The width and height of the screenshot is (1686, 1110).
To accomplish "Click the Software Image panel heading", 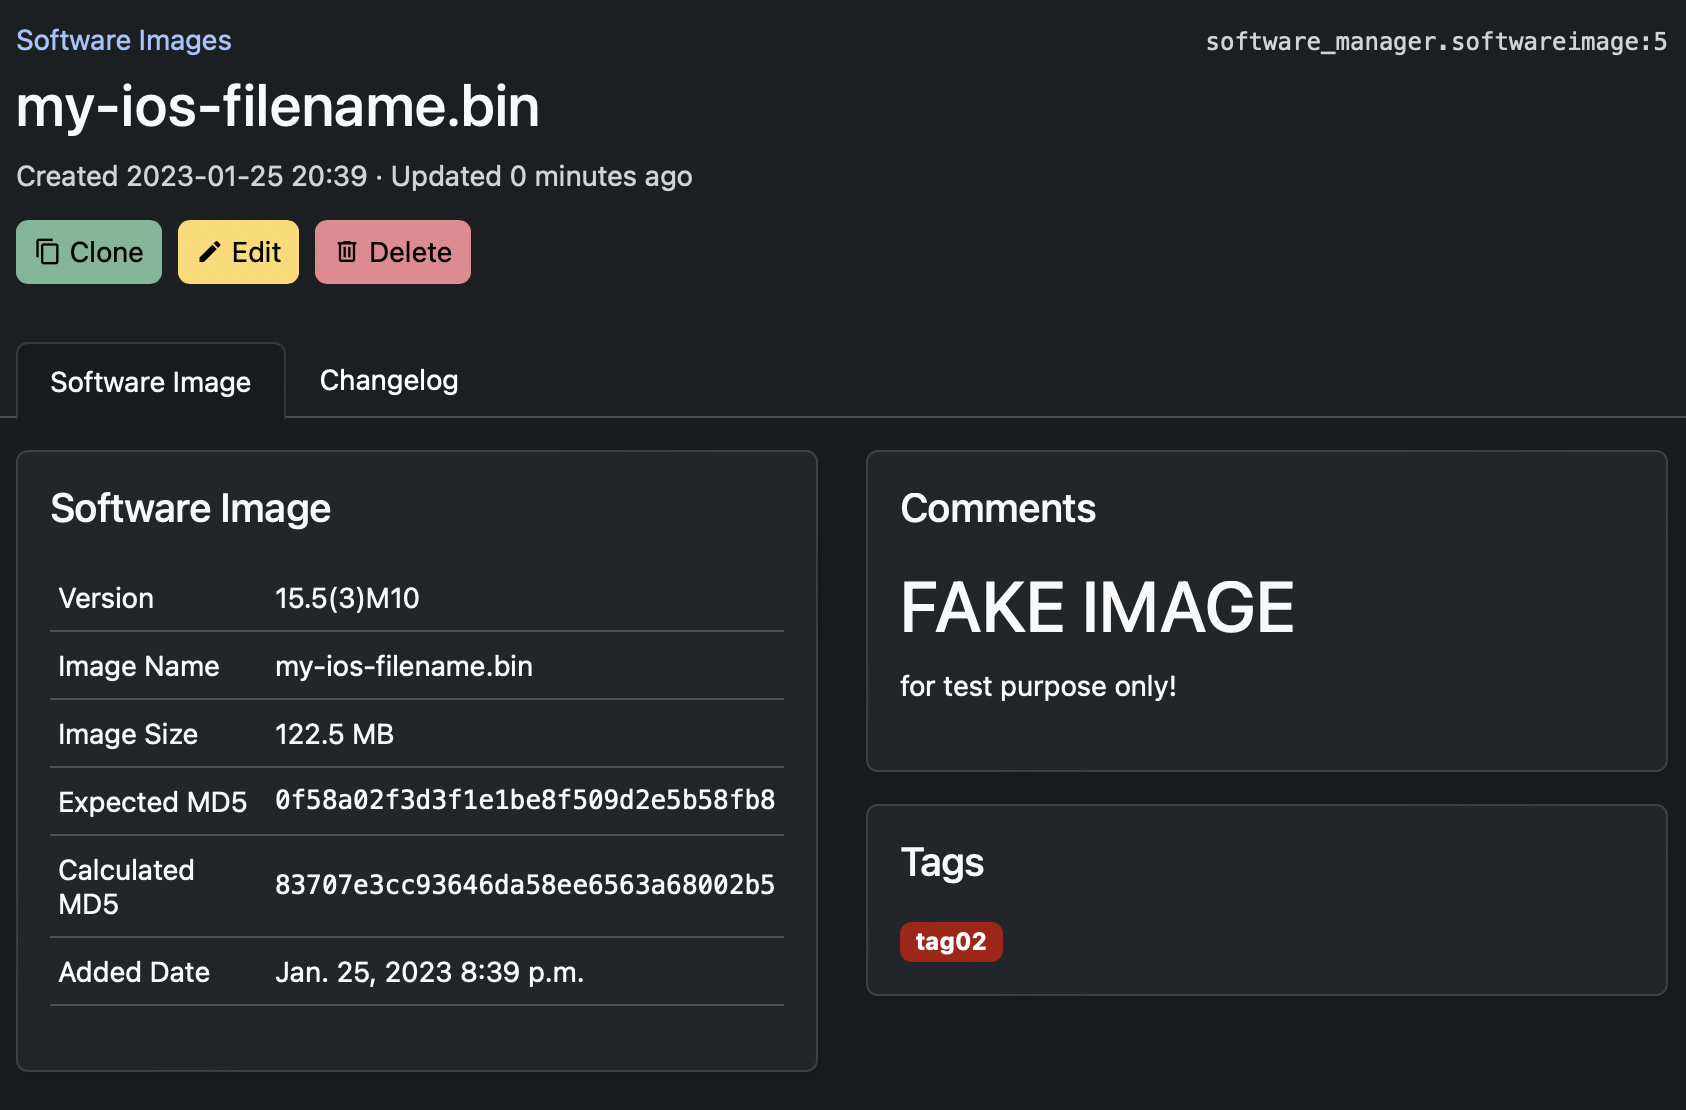I will (x=191, y=508).
